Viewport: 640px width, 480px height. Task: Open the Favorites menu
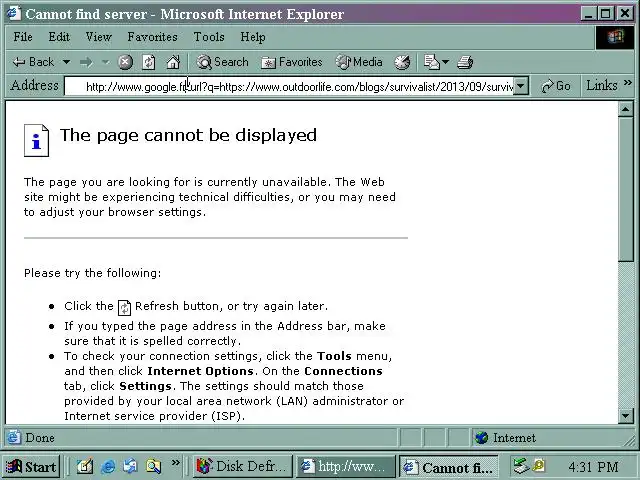pyautogui.click(x=152, y=37)
